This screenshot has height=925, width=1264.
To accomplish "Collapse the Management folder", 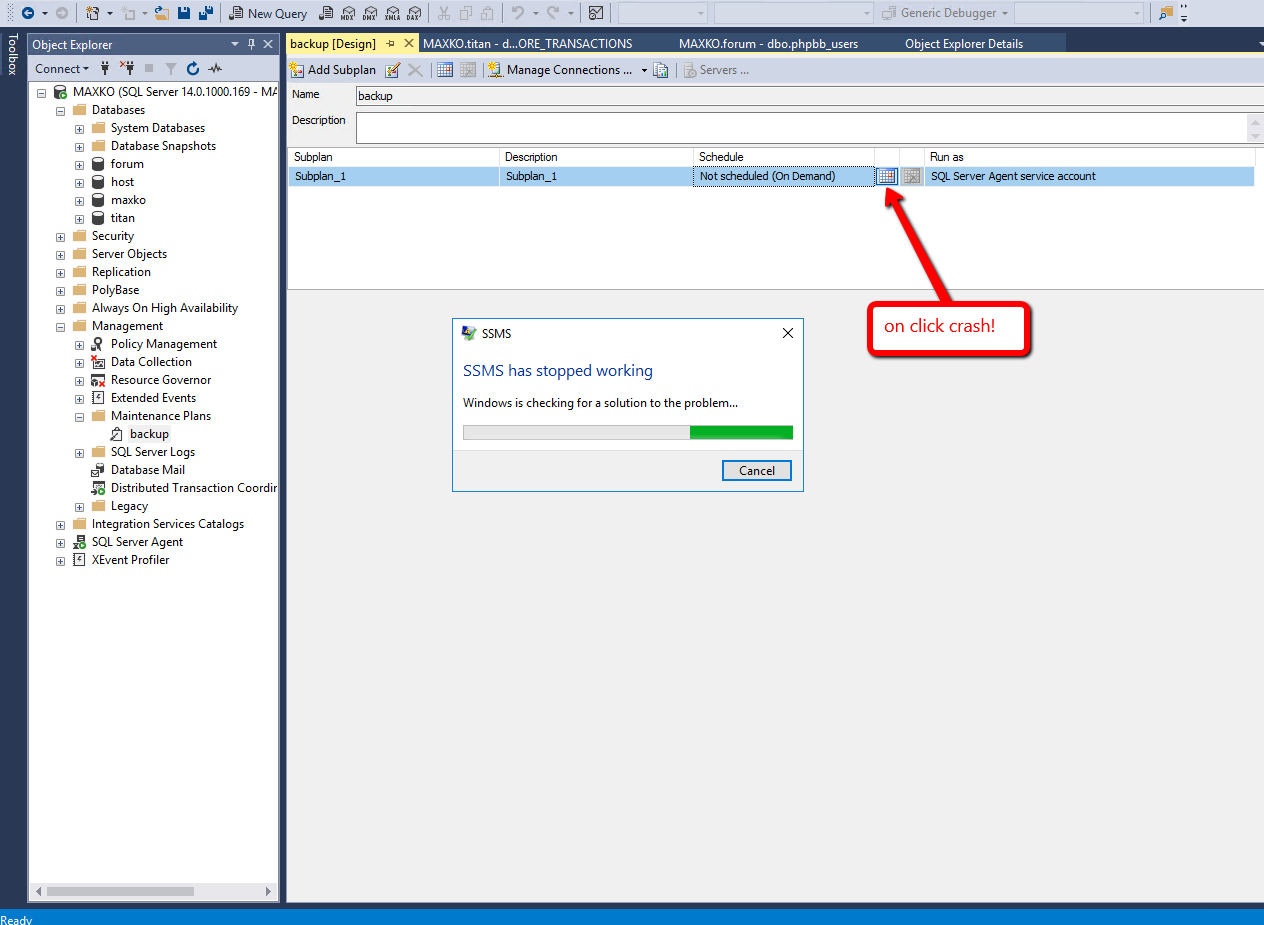I will (61, 326).
